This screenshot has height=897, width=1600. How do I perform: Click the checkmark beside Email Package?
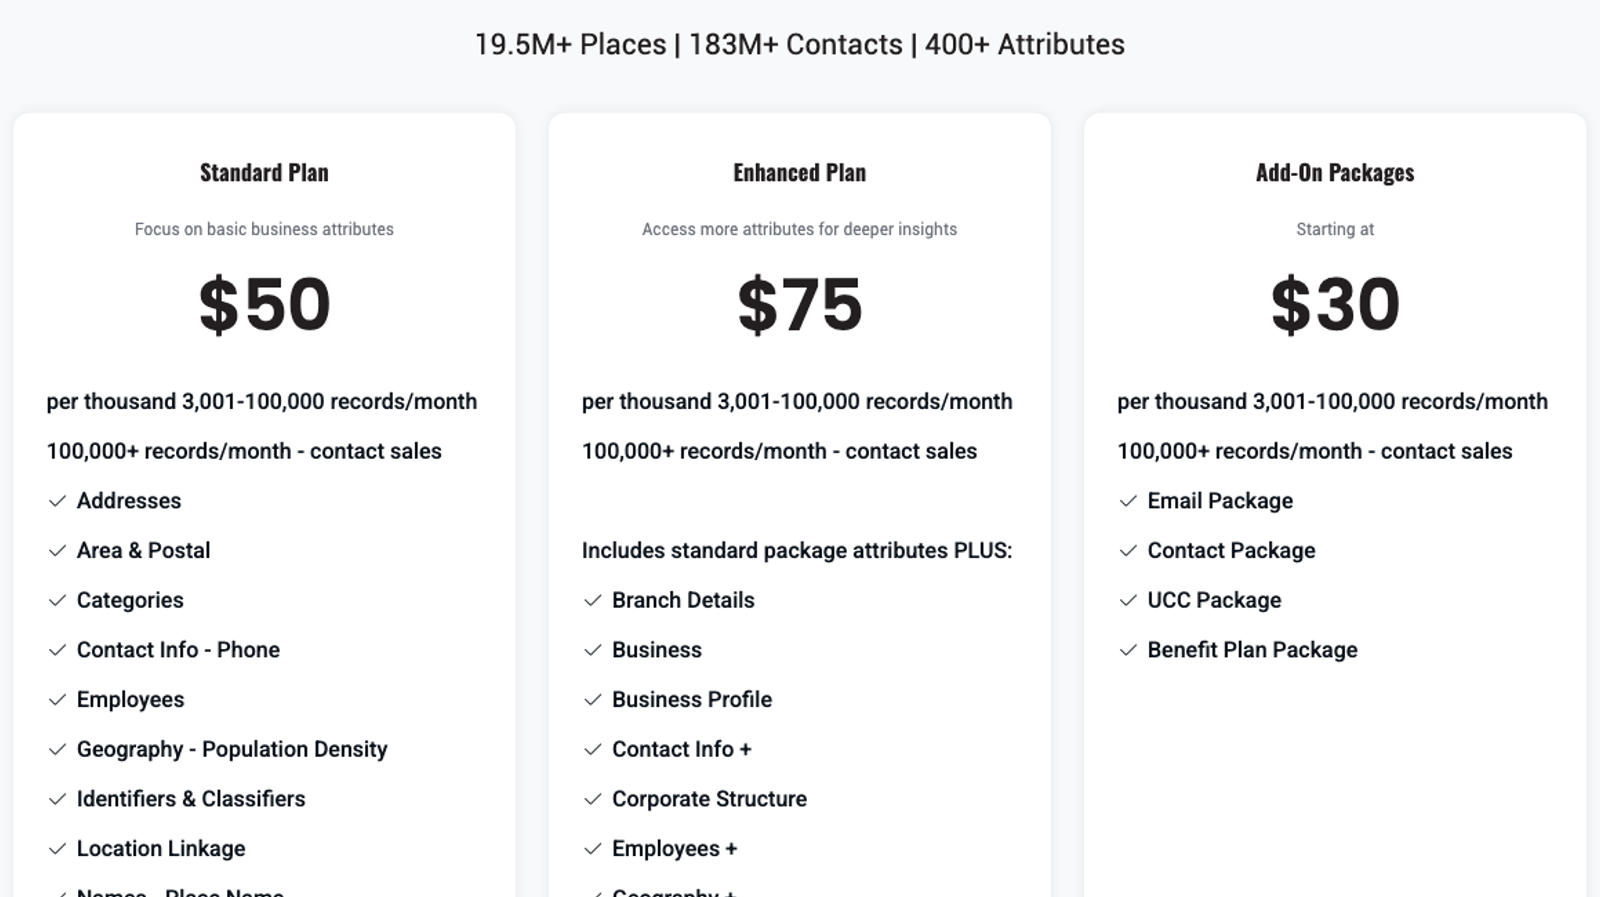pos(1128,501)
